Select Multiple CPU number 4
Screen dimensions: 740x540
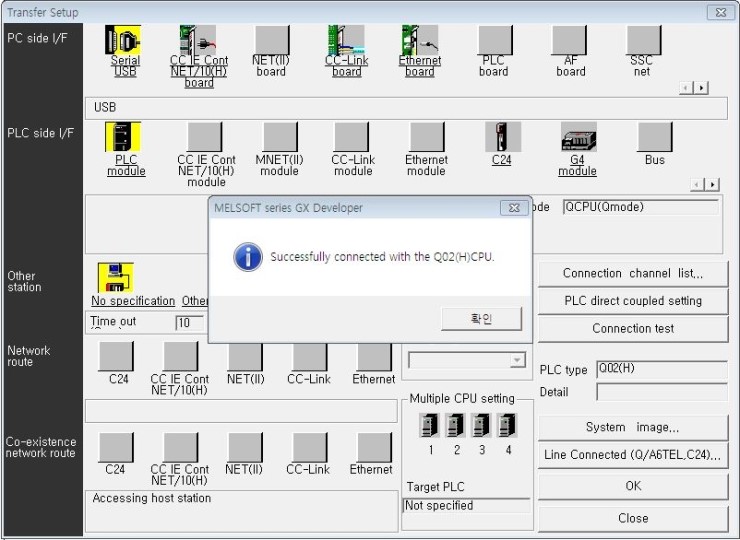[507, 425]
